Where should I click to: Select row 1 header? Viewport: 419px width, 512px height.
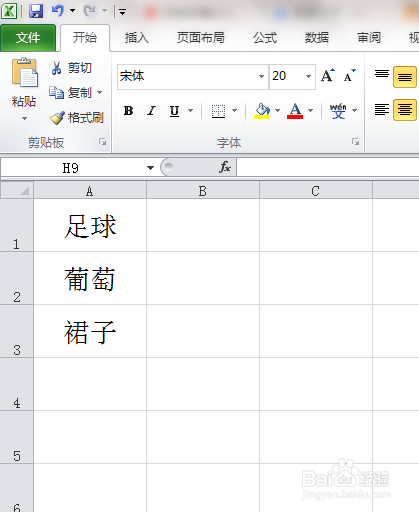17,225
